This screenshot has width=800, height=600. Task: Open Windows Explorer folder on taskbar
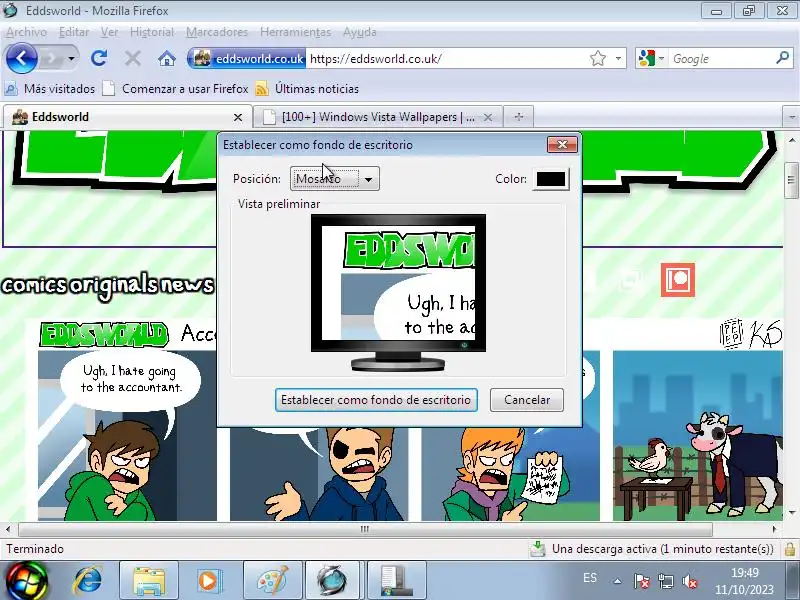click(149, 581)
